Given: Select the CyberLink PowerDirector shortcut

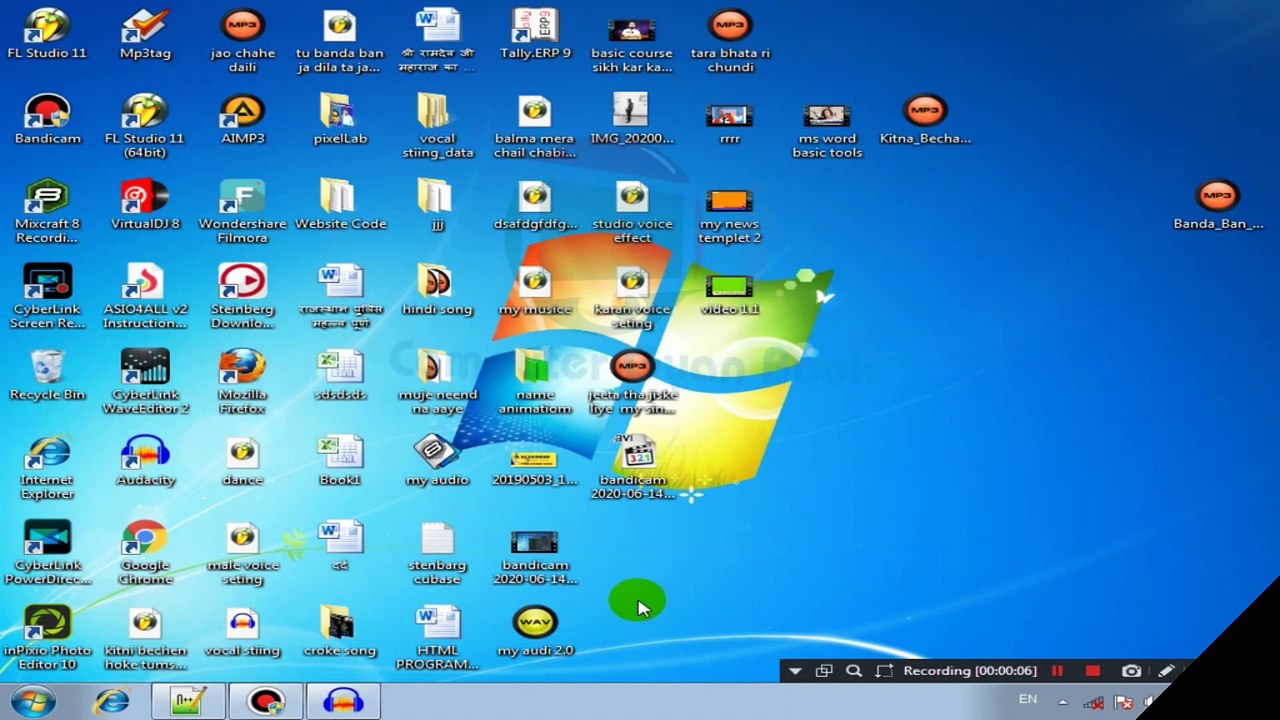Looking at the screenshot, I should 47,552.
